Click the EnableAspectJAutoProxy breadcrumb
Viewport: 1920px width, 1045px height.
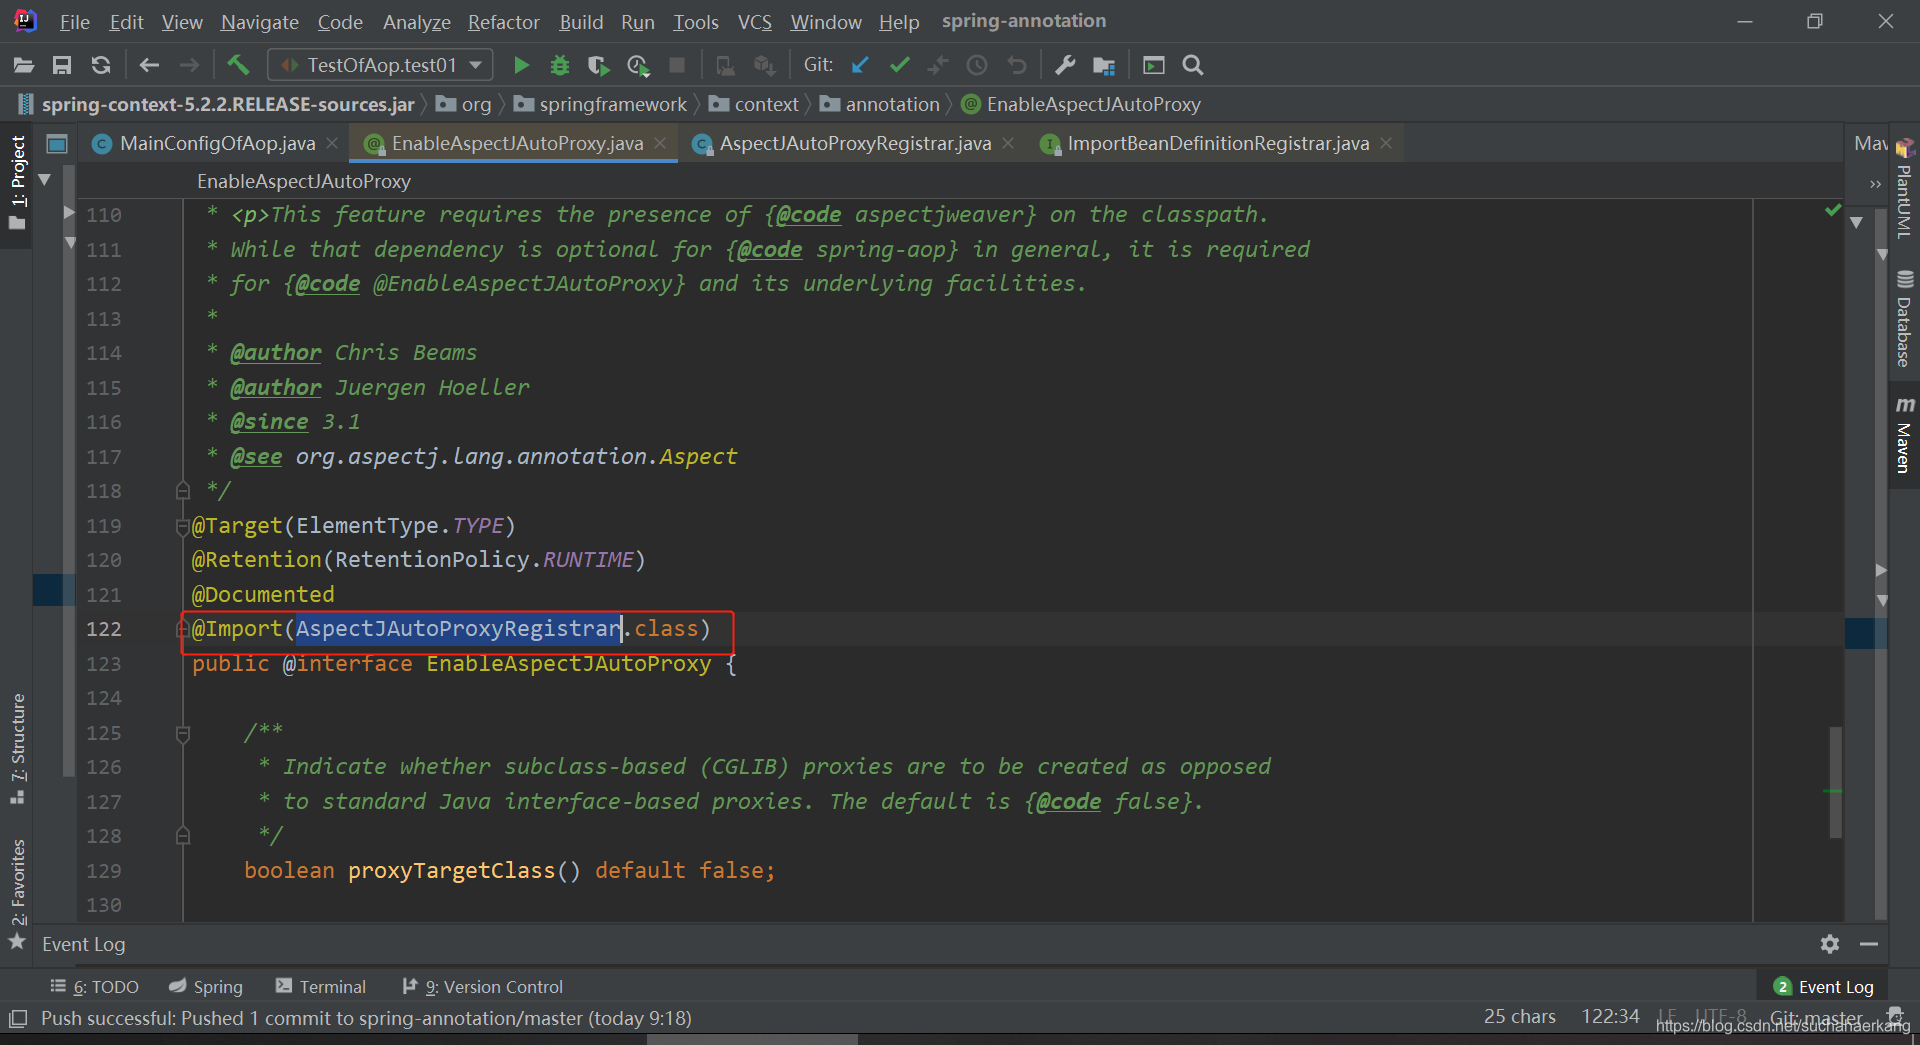pyautogui.click(x=1081, y=104)
